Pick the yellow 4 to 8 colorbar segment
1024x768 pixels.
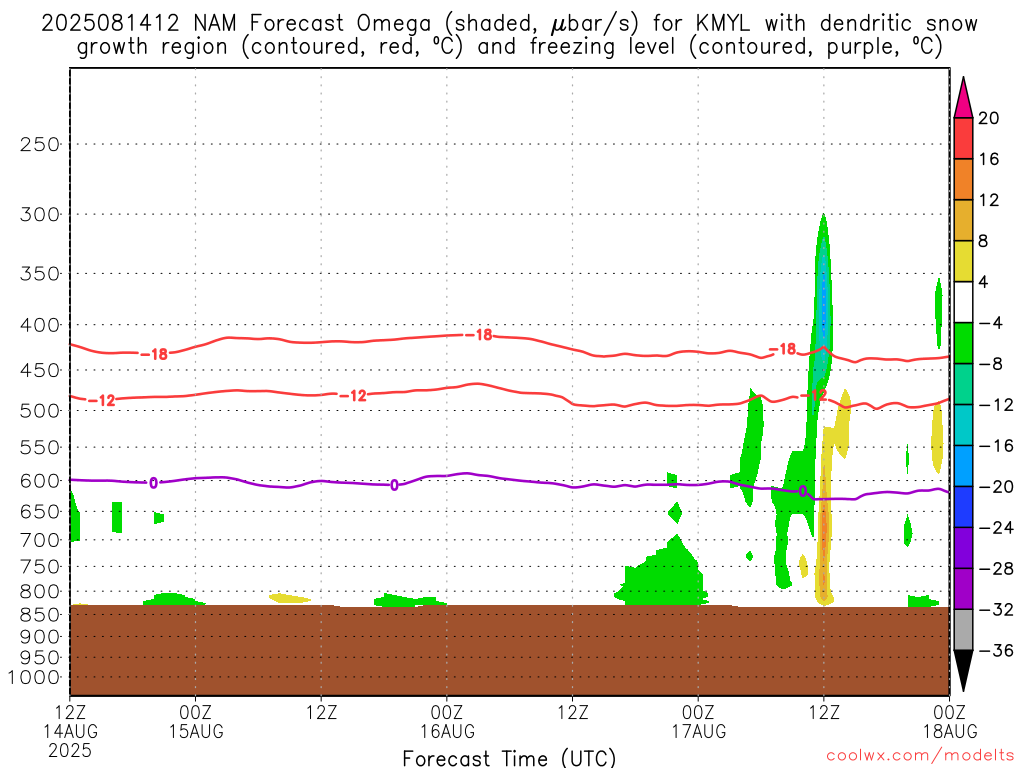click(963, 261)
